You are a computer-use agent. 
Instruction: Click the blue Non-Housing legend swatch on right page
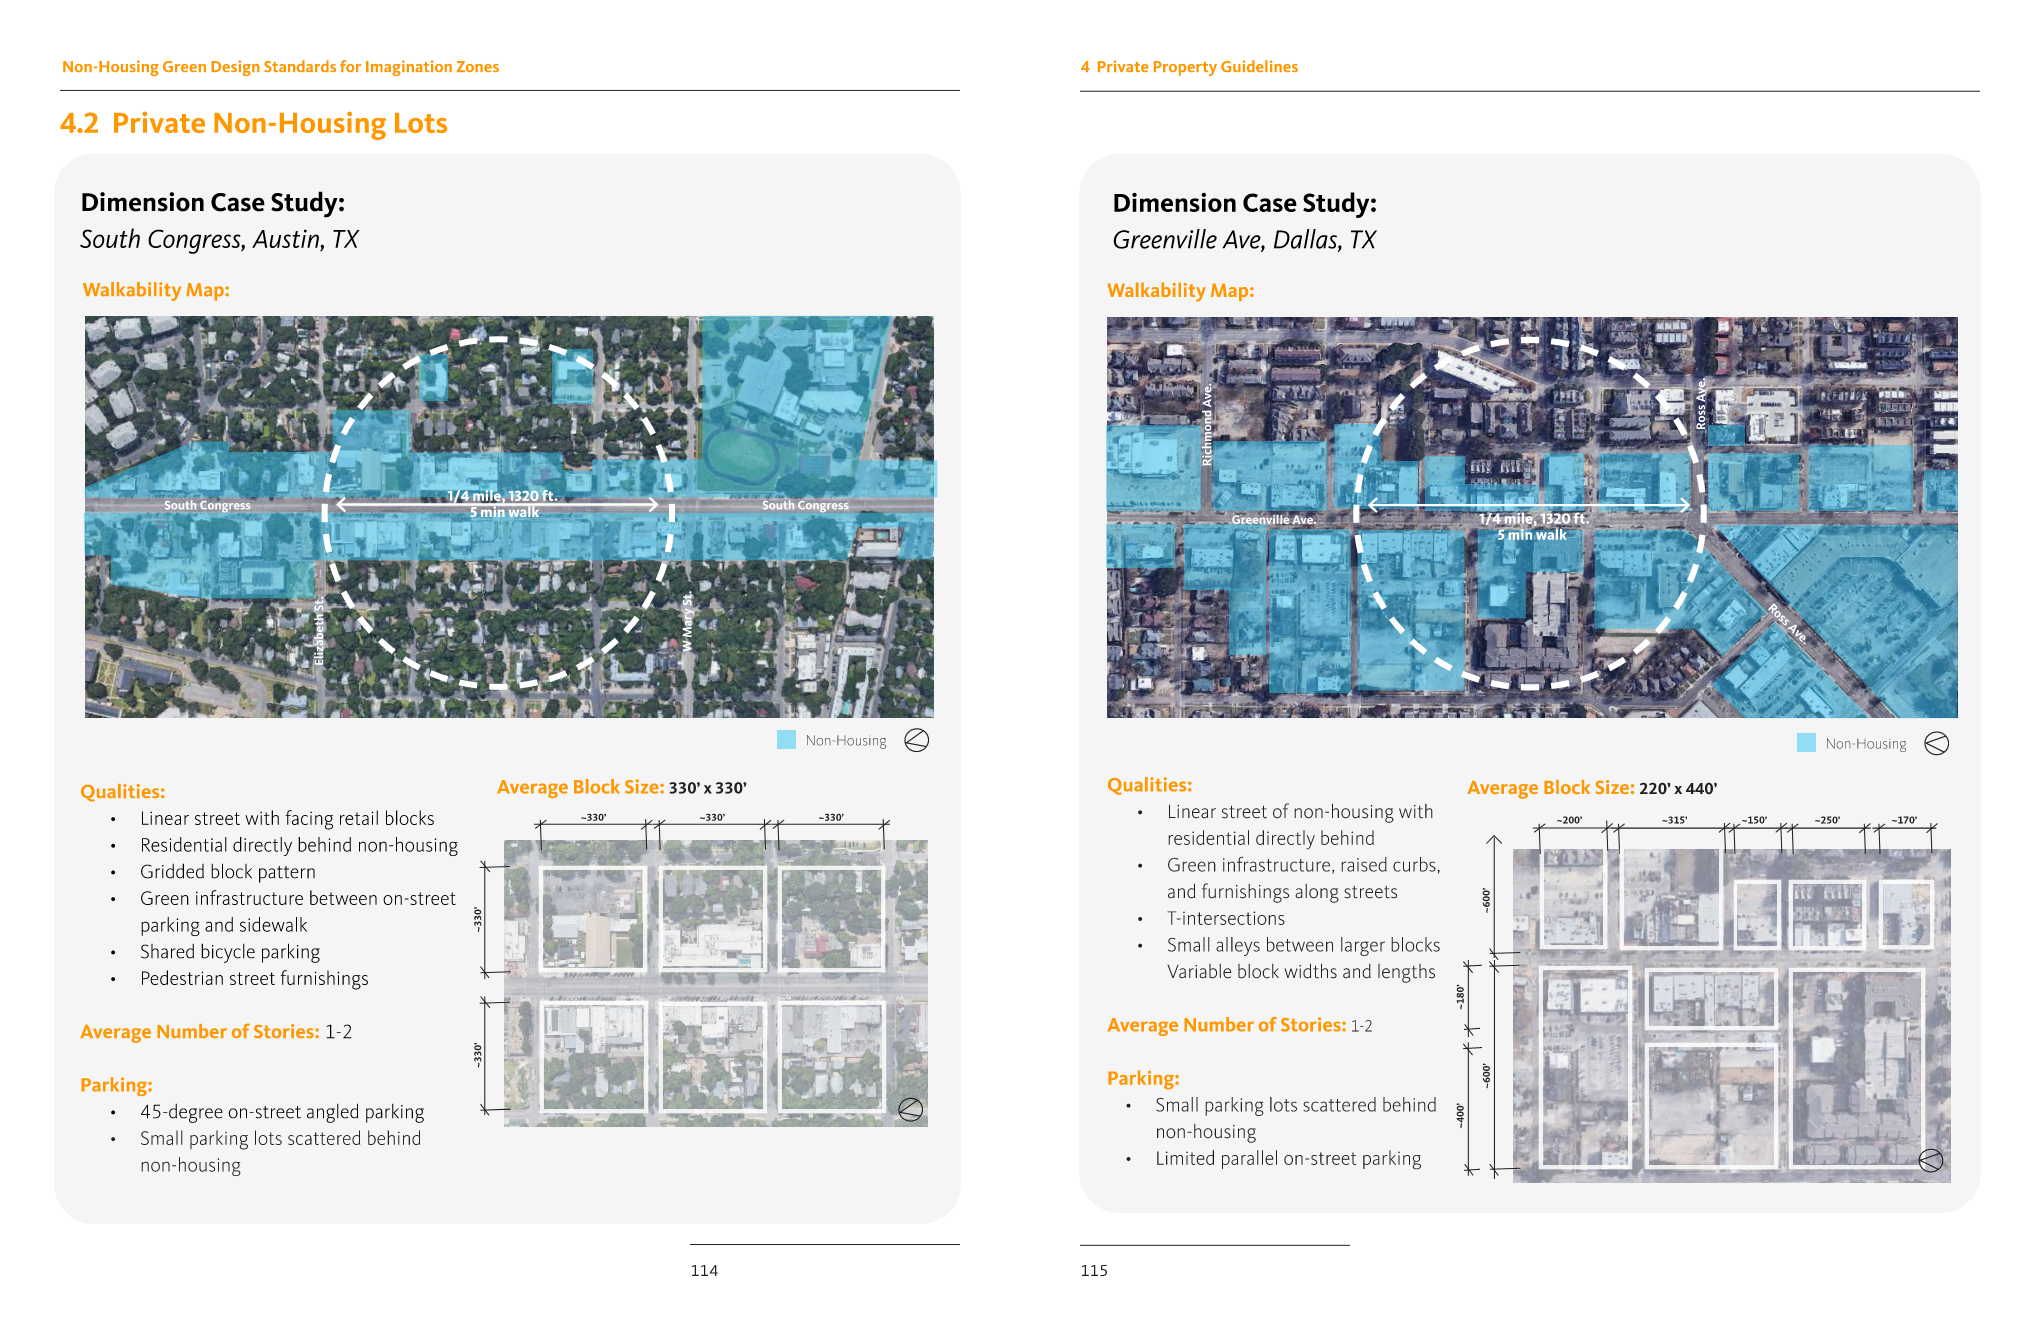coord(1806,743)
